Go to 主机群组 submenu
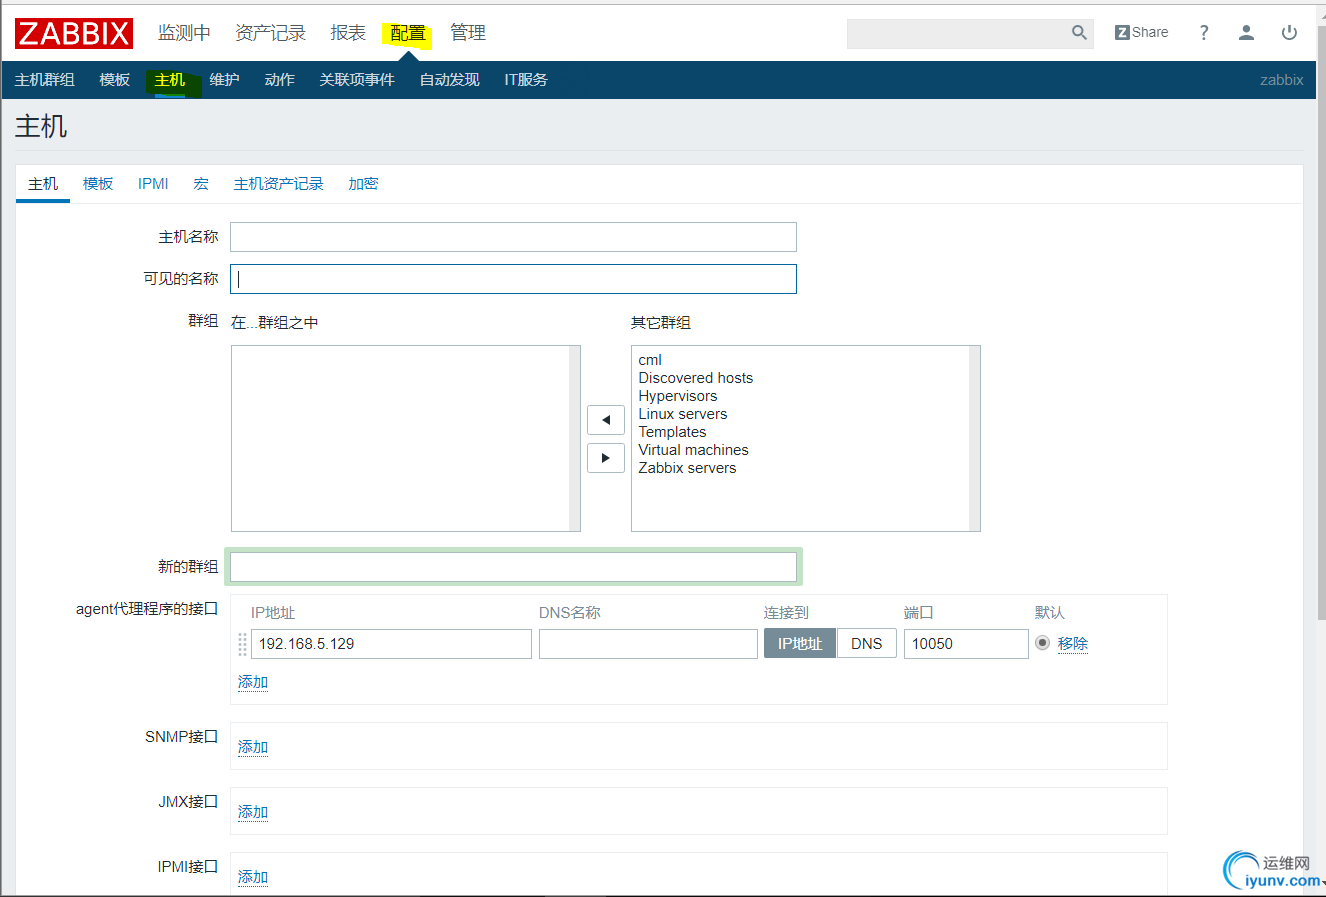Screen dimensions: 1326x897 point(45,80)
